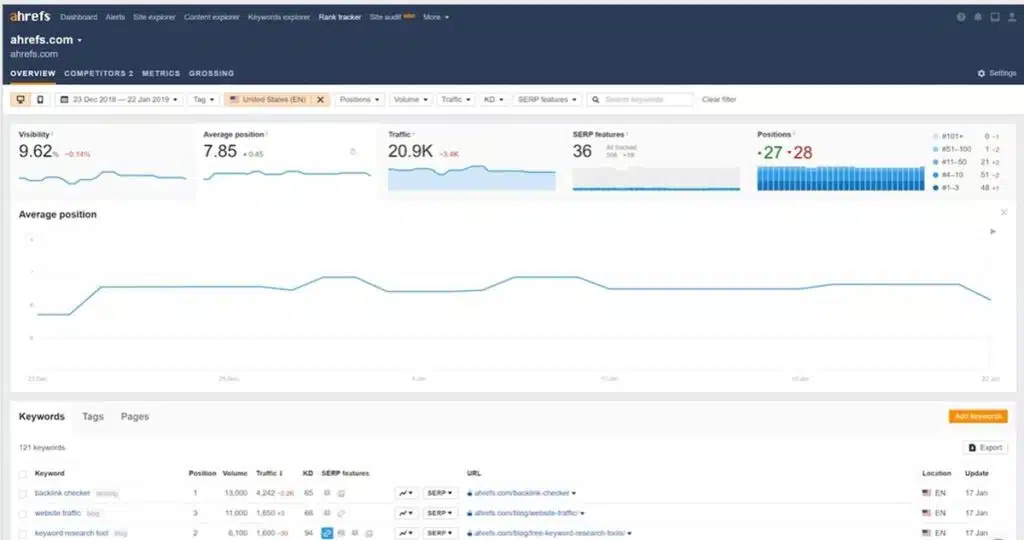Open the Volume filter dropdown
1024x540 pixels.
(410, 99)
